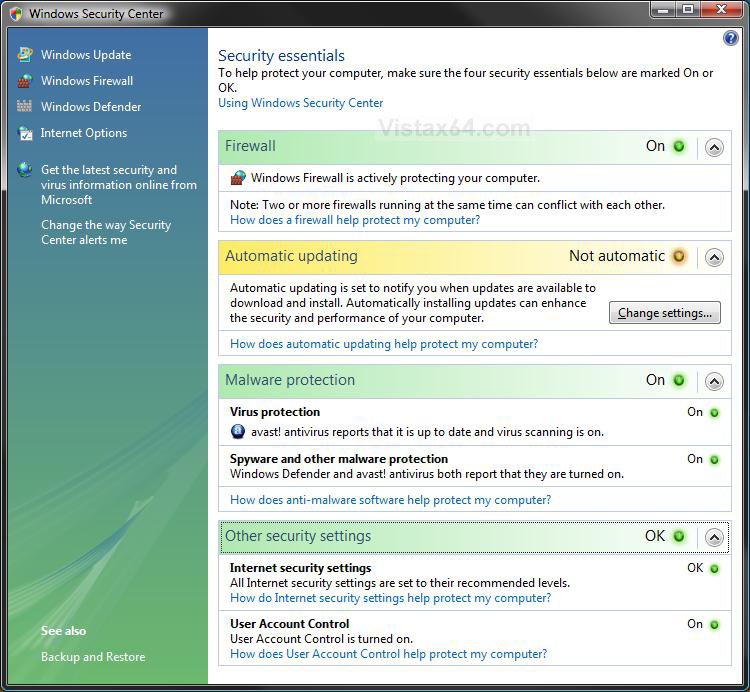
Task: Click the Internet Options checklist icon
Action: [24, 133]
